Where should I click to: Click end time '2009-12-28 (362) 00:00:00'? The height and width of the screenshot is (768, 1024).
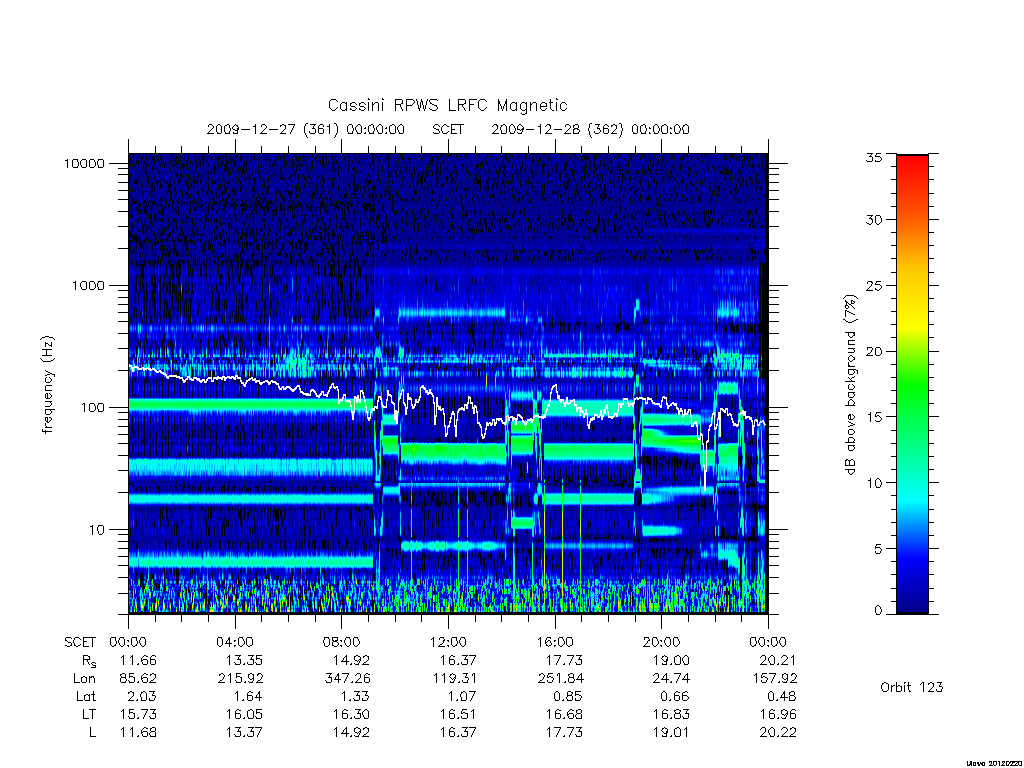tap(590, 129)
